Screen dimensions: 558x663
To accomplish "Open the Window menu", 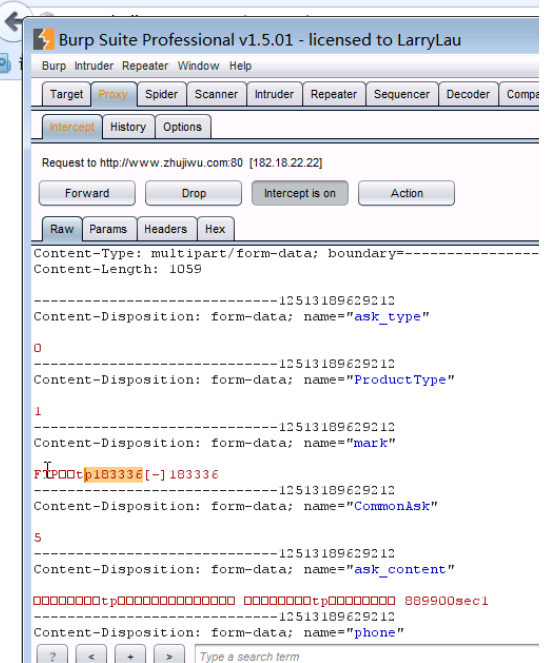I will pos(198,66).
